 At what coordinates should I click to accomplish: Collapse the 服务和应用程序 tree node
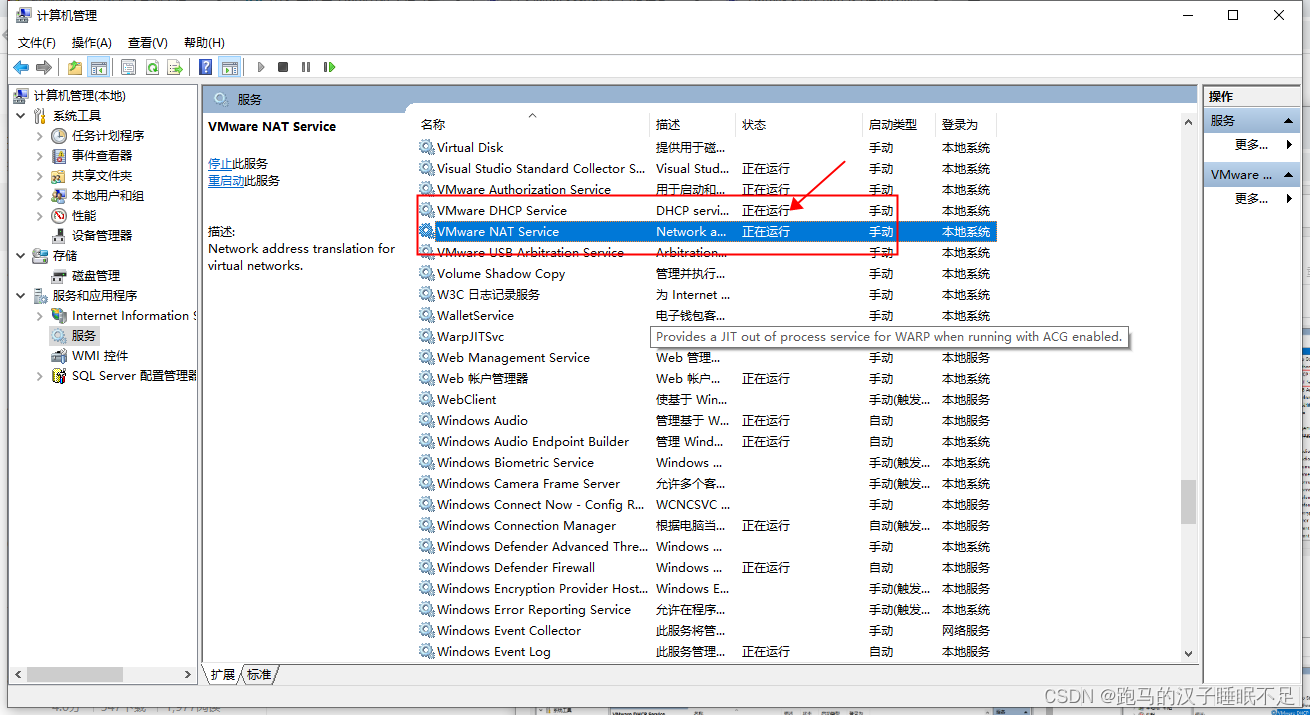click(x=21, y=295)
